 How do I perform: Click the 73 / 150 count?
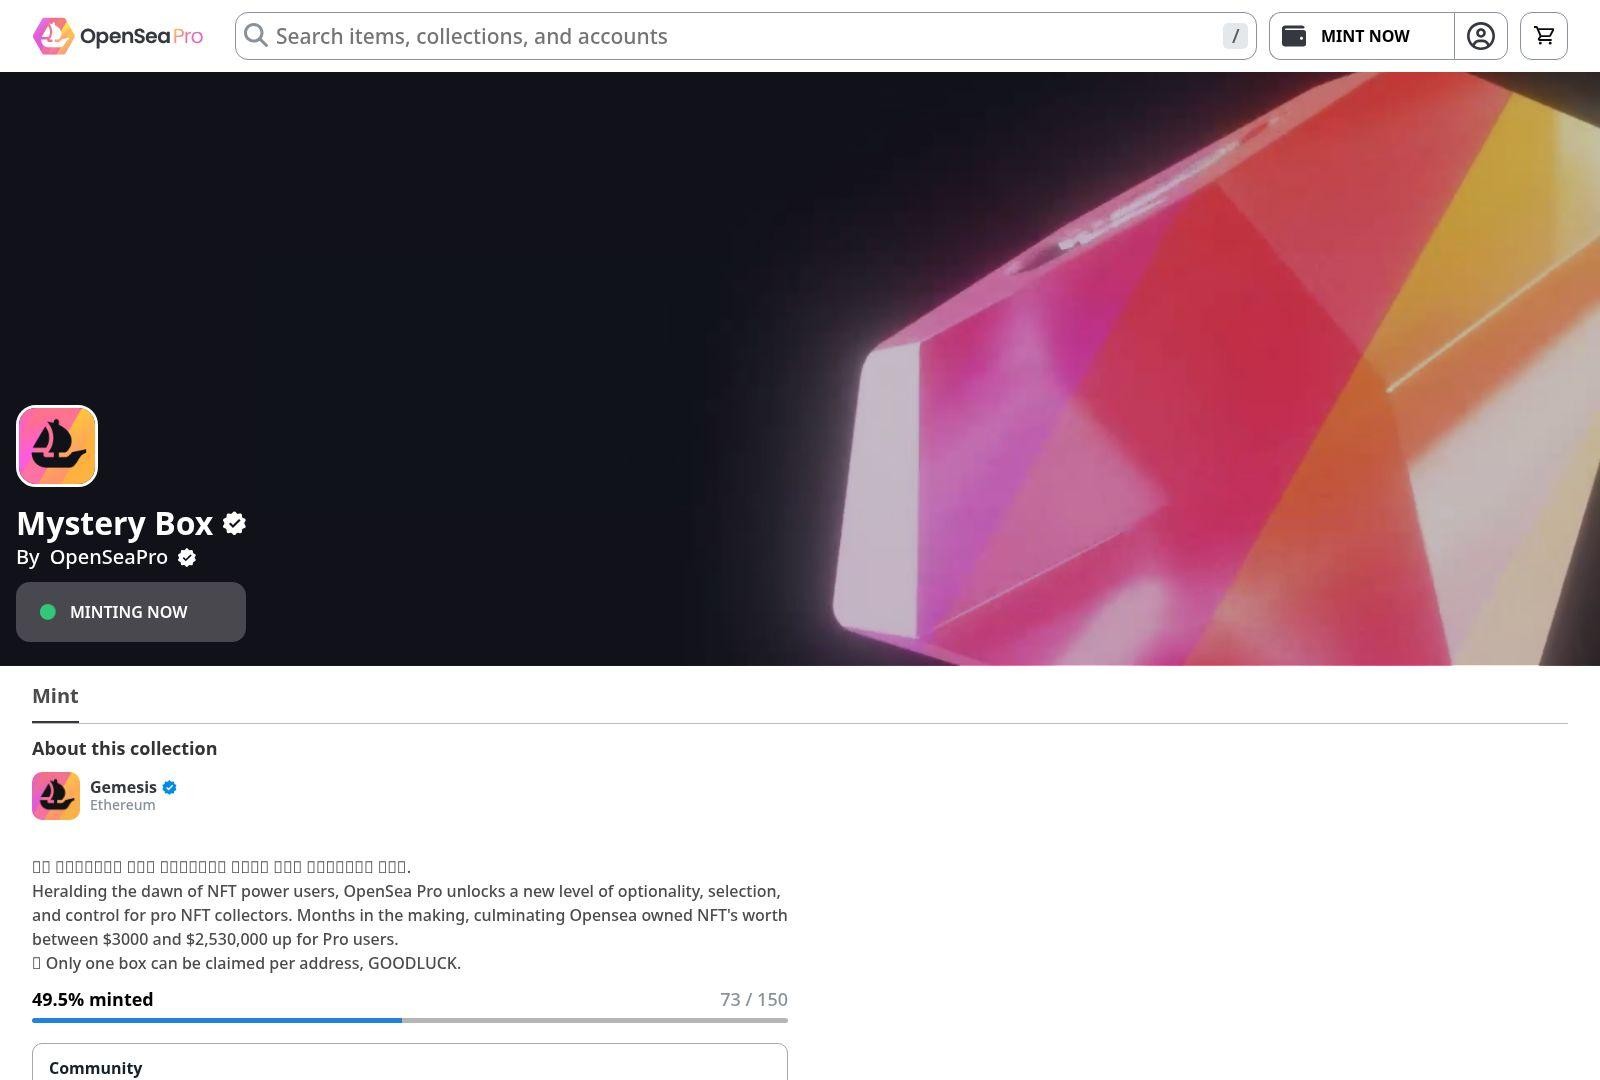click(754, 999)
